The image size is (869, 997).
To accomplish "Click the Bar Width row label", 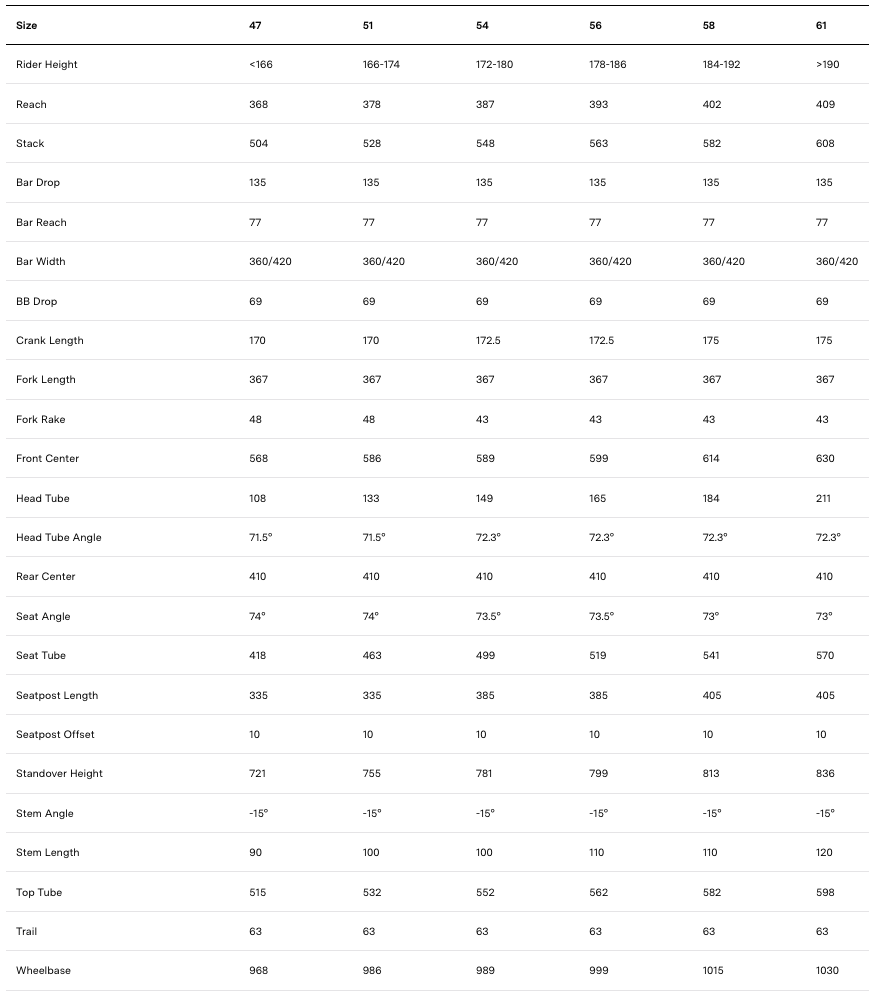I will (x=41, y=262).
